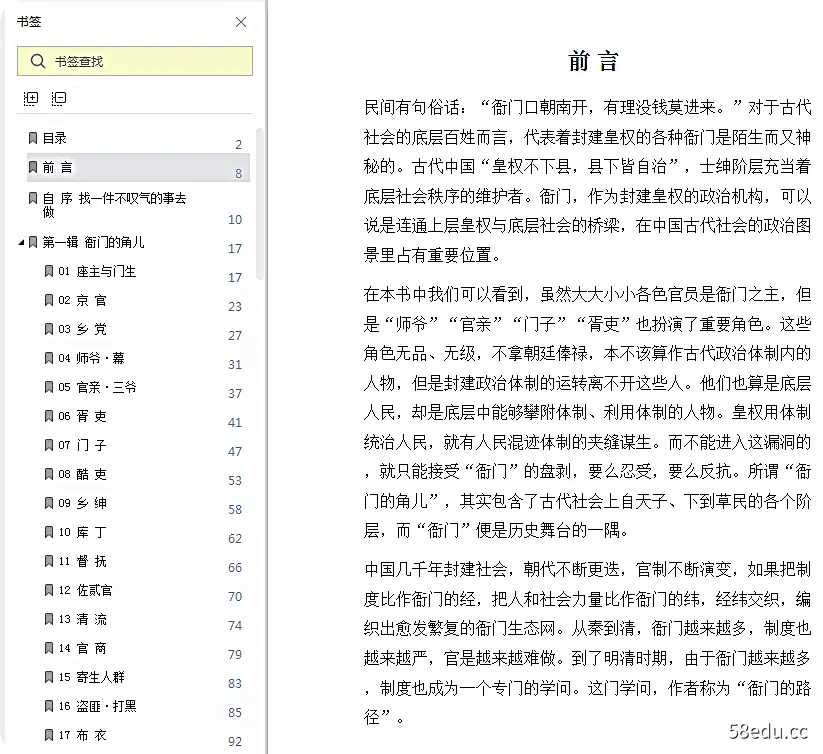Click bookmark flag icon beside 06 胥 吏
This screenshot has width=823, height=754.
coord(49,416)
